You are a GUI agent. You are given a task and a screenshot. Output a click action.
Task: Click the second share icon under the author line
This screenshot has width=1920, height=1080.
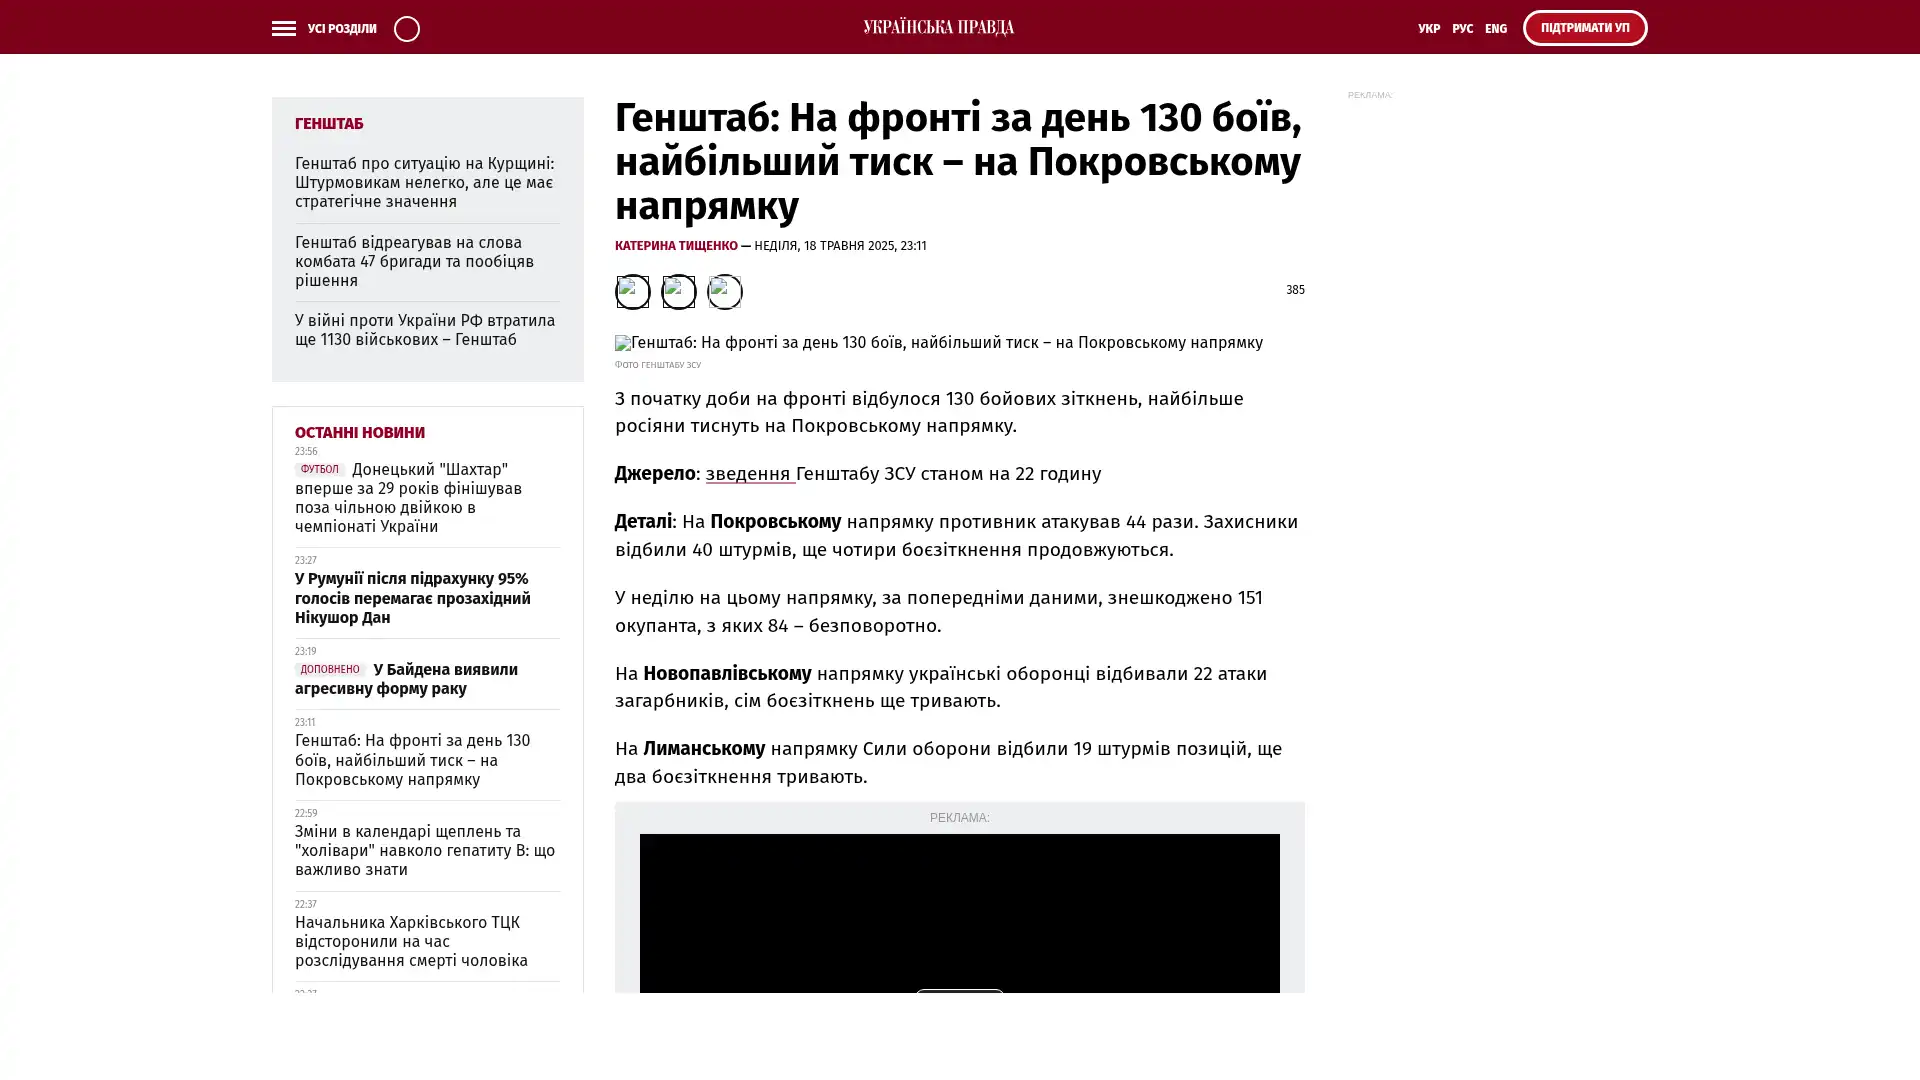click(x=678, y=291)
